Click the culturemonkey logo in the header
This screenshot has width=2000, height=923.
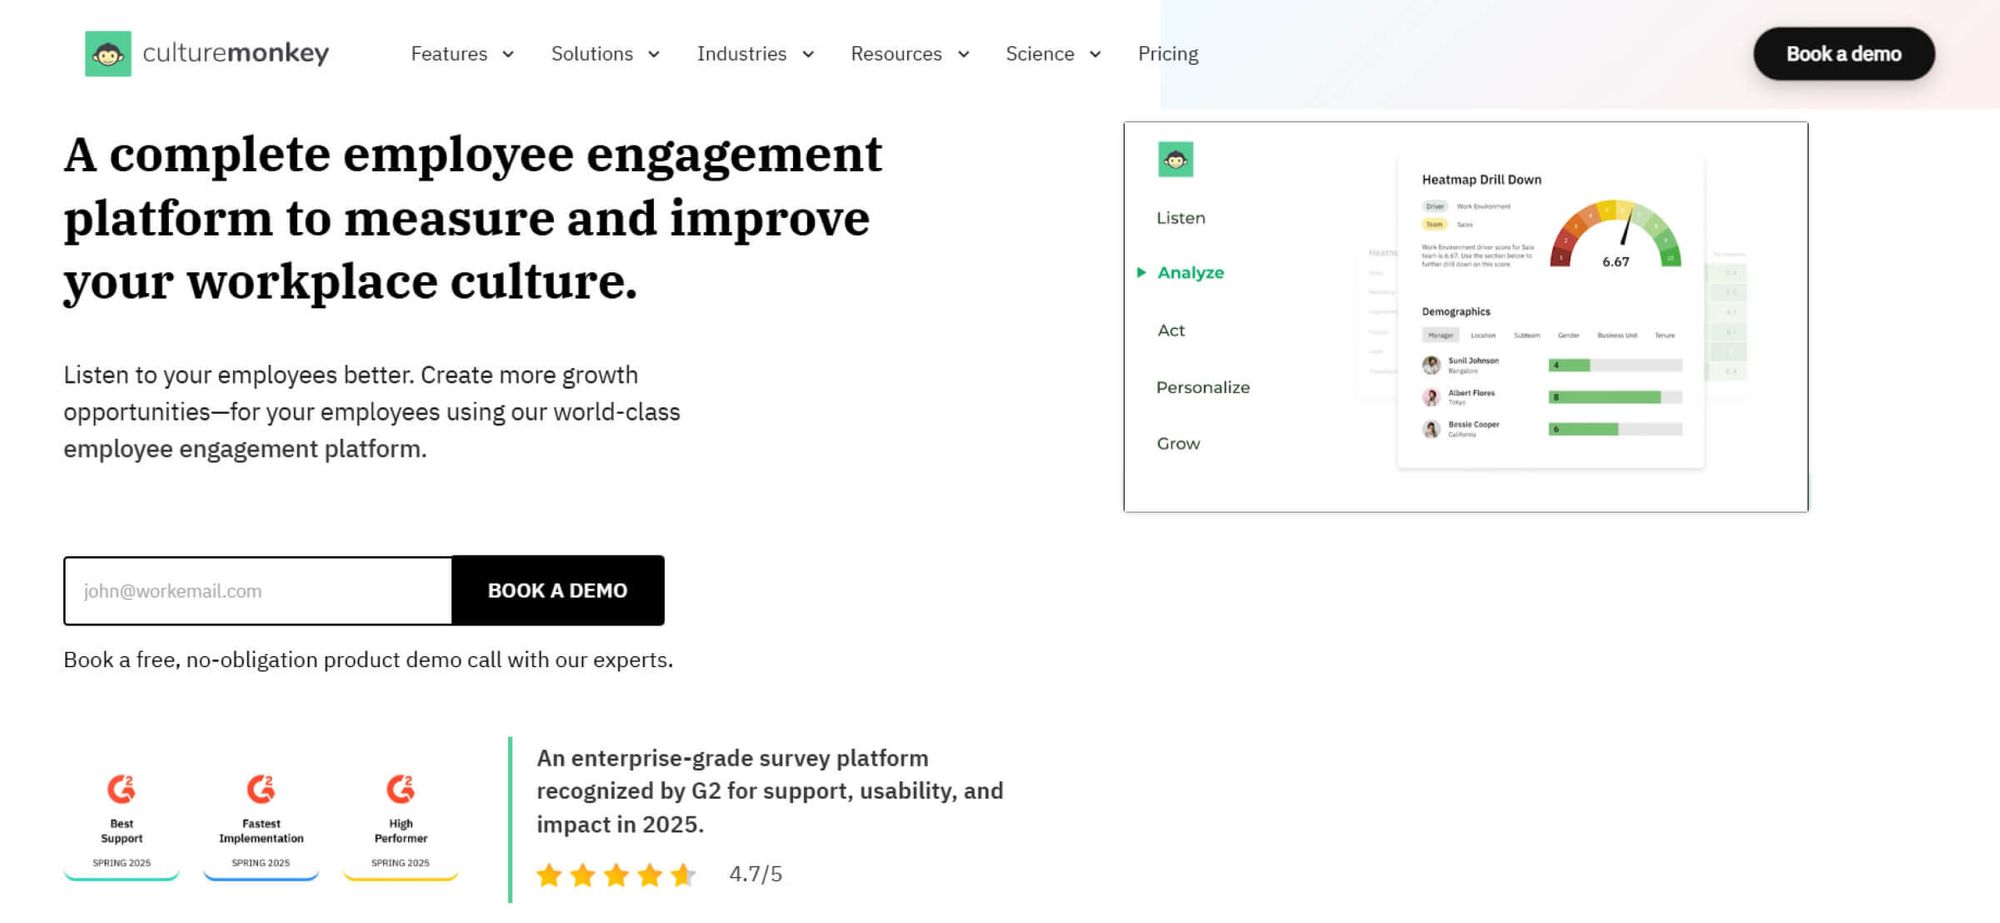click(207, 54)
